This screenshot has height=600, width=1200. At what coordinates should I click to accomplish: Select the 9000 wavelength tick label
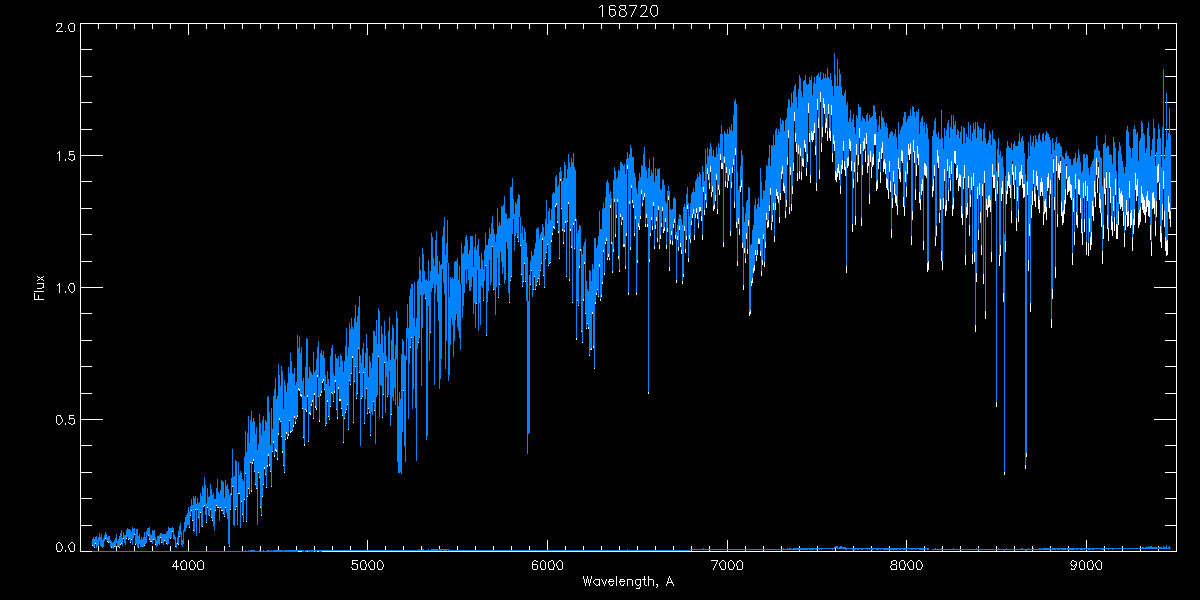point(1085,565)
